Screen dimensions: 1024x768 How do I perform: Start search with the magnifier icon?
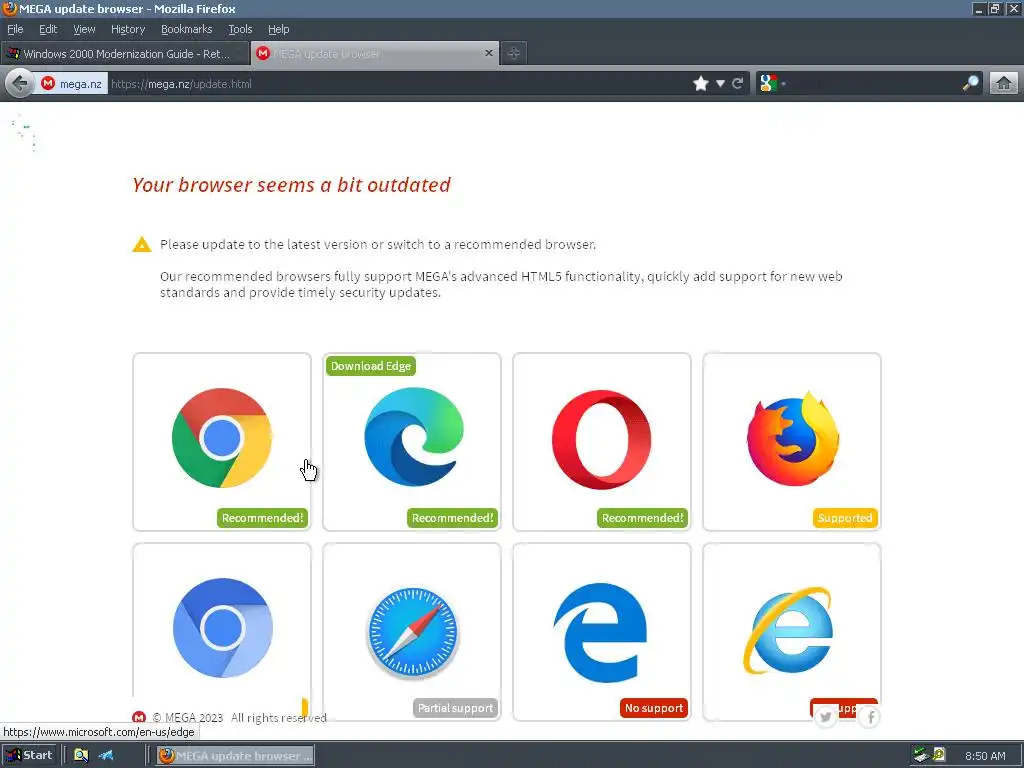970,84
